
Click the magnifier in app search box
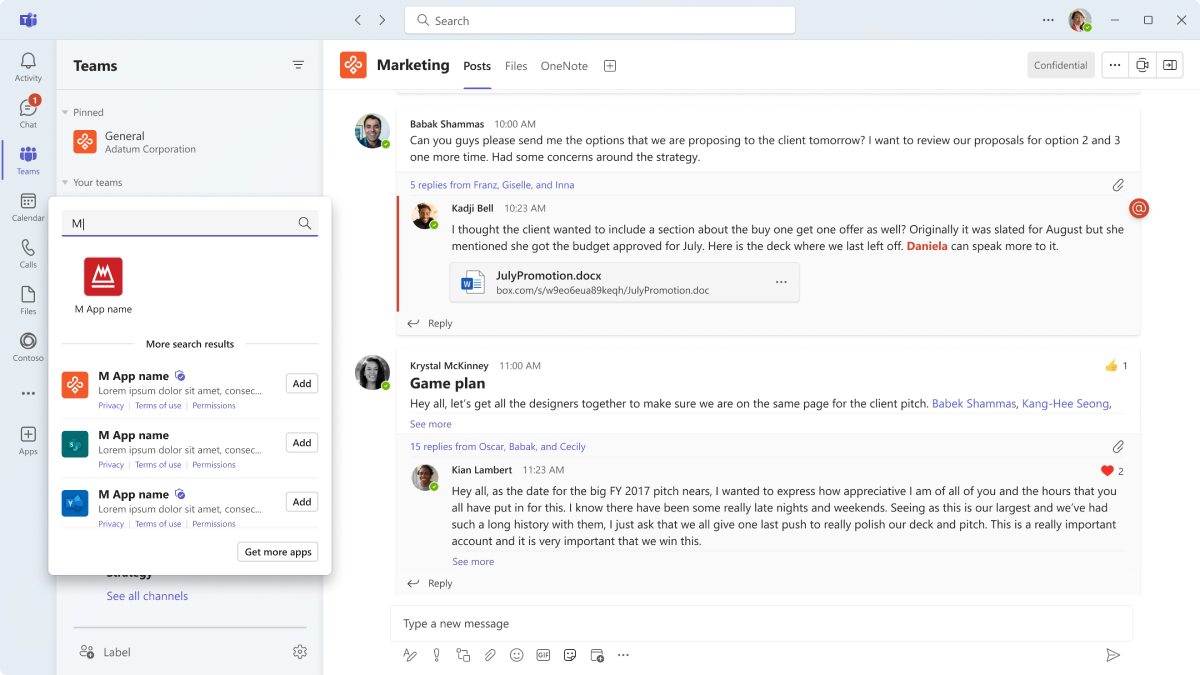coord(305,223)
